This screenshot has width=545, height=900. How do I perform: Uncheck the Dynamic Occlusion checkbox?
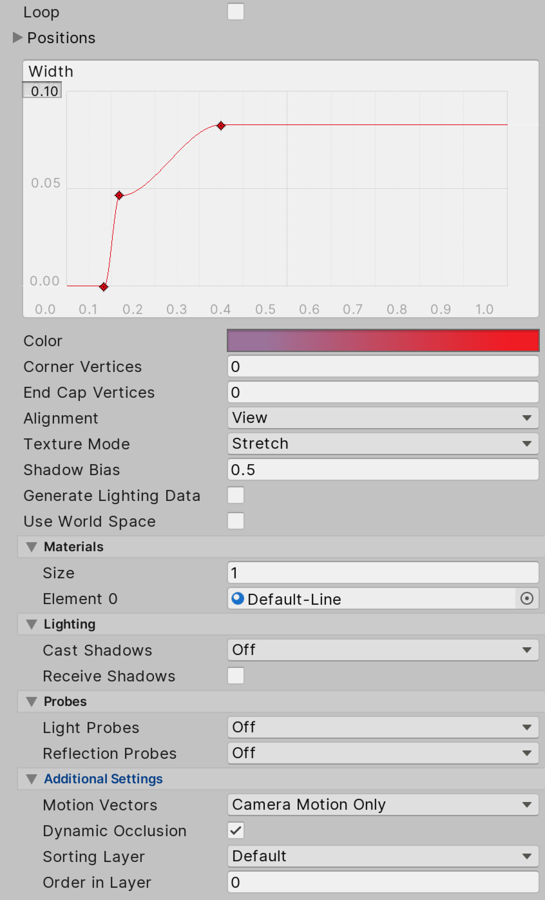[236, 830]
